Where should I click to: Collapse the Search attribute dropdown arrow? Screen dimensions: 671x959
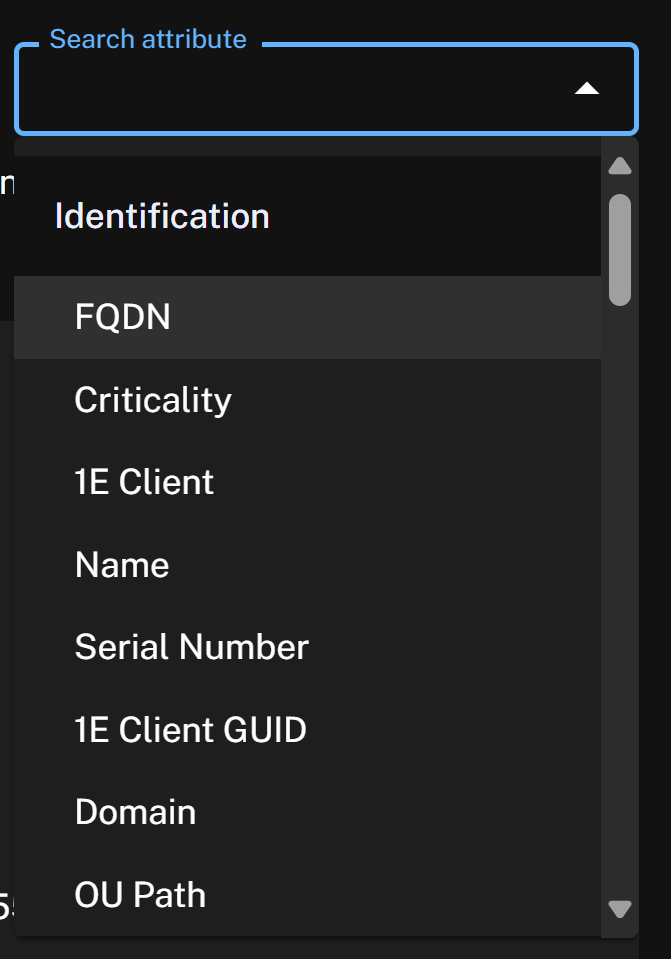(586, 89)
